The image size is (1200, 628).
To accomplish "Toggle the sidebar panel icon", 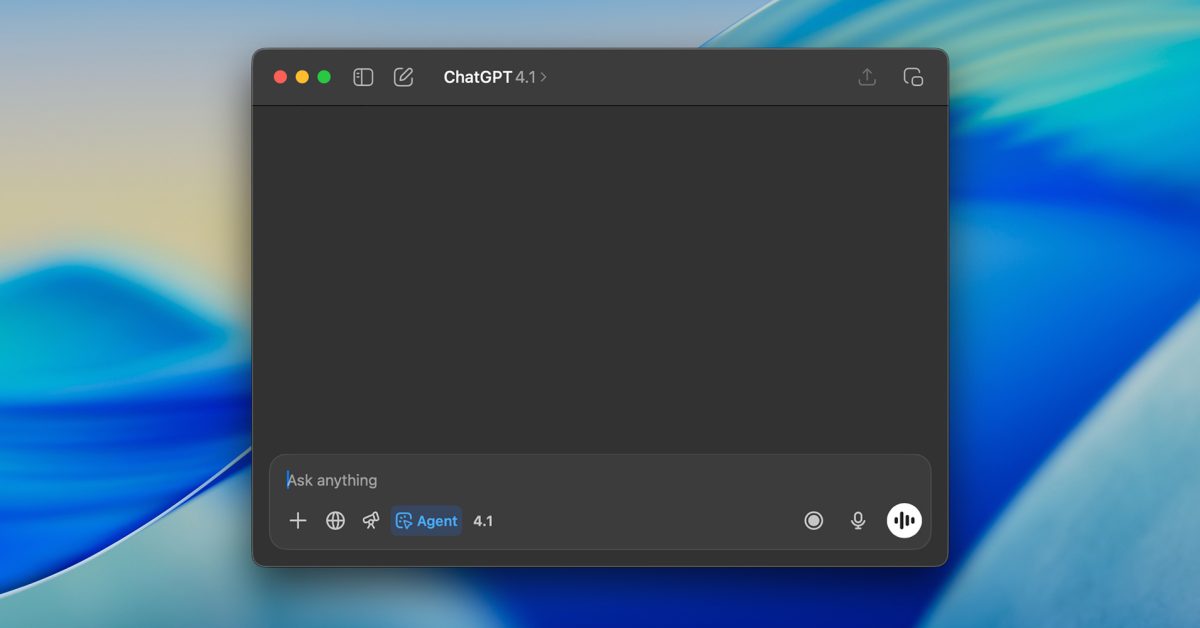I will (363, 77).
